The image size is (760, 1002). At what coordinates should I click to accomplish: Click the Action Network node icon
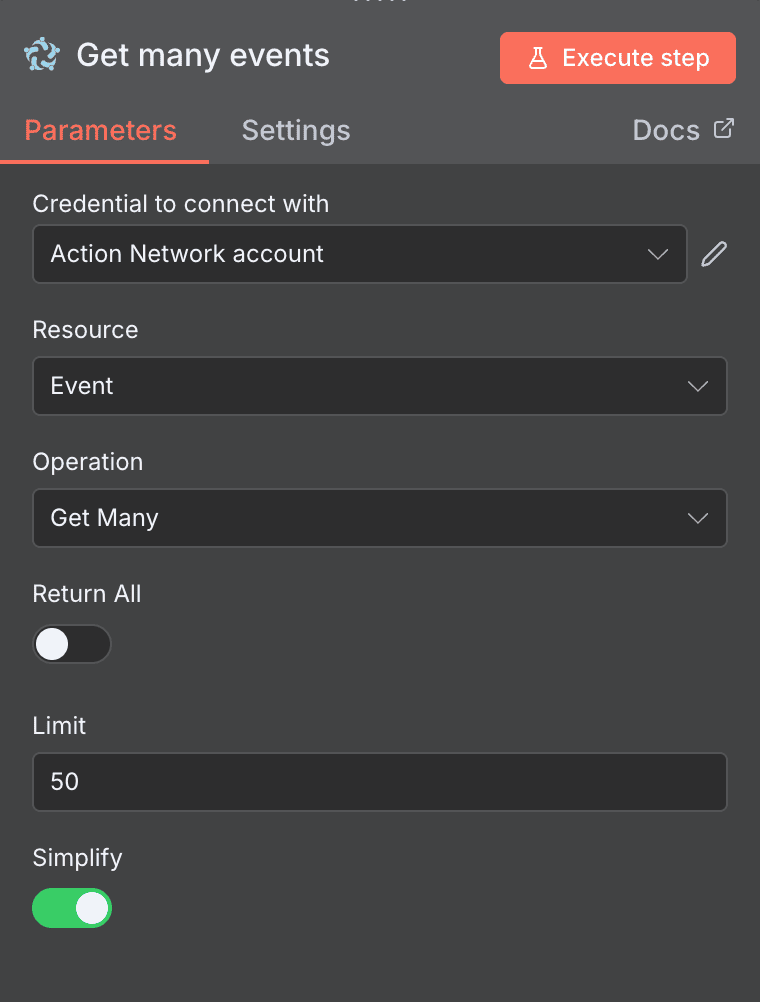coord(41,56)
